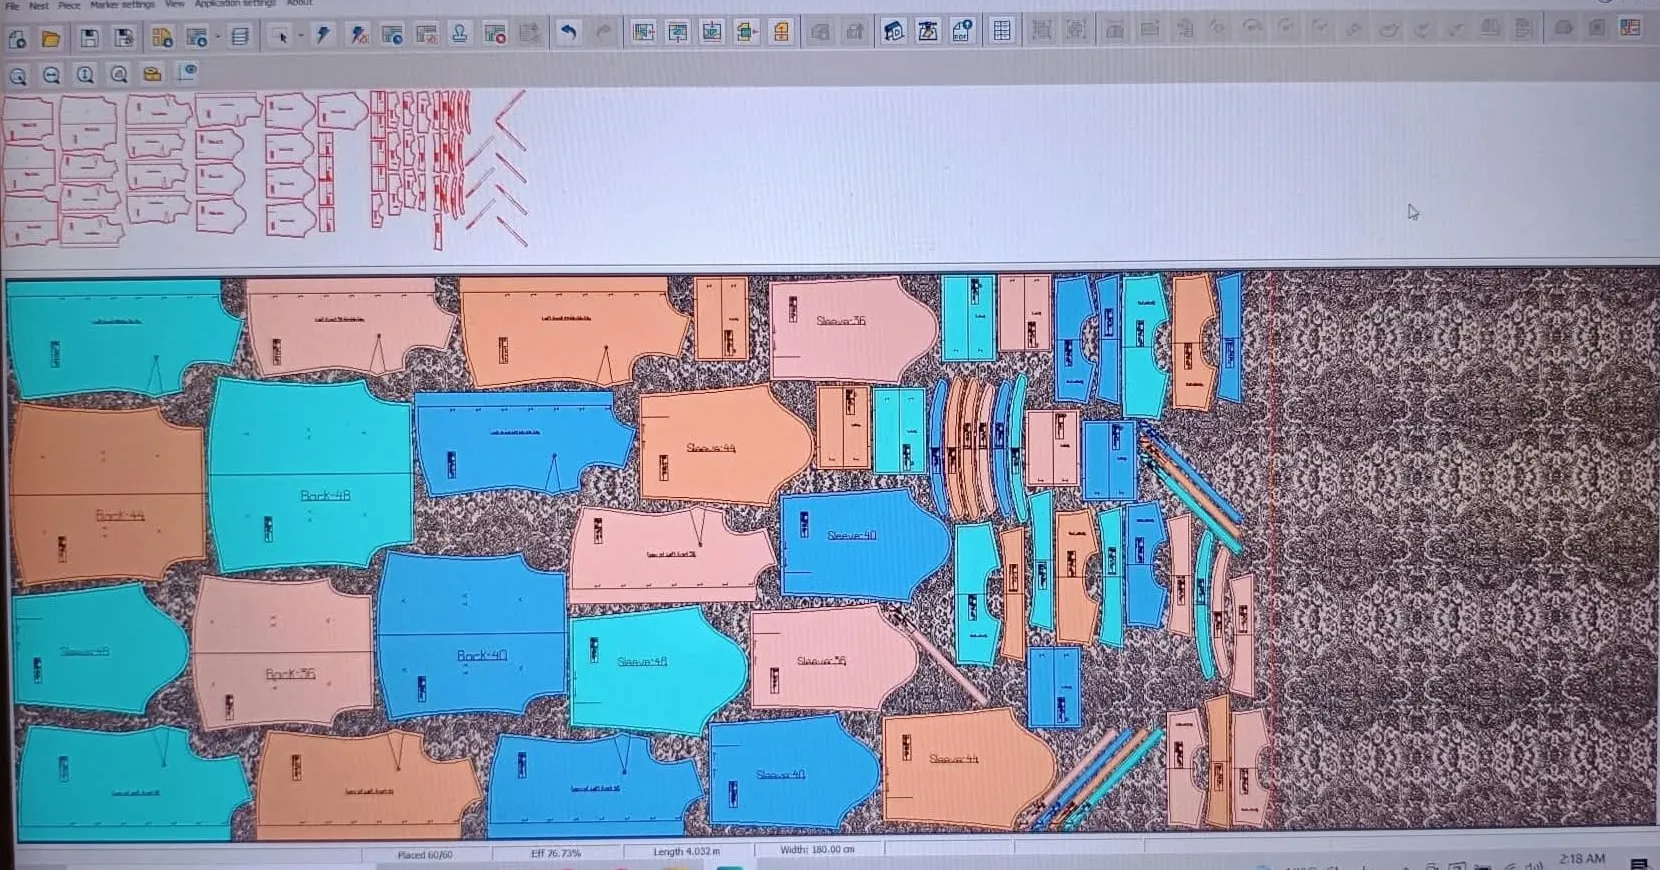
Task: Select the Back-44 pattern piece
Action: 108,492
